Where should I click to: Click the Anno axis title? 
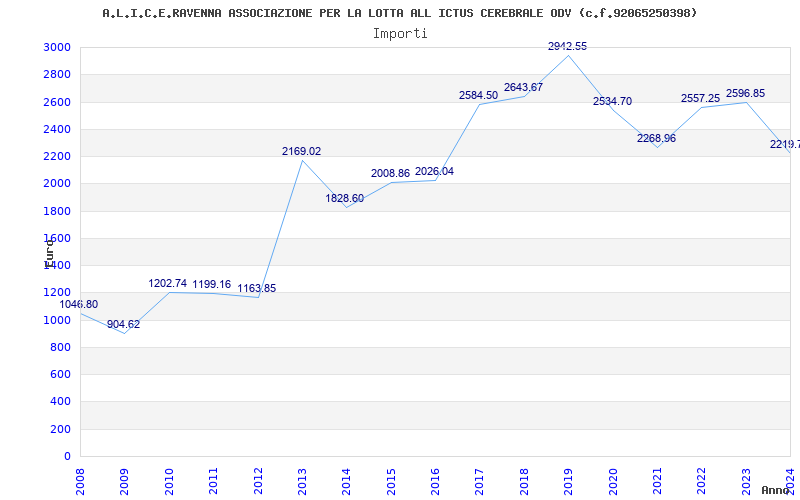point(776,491)
